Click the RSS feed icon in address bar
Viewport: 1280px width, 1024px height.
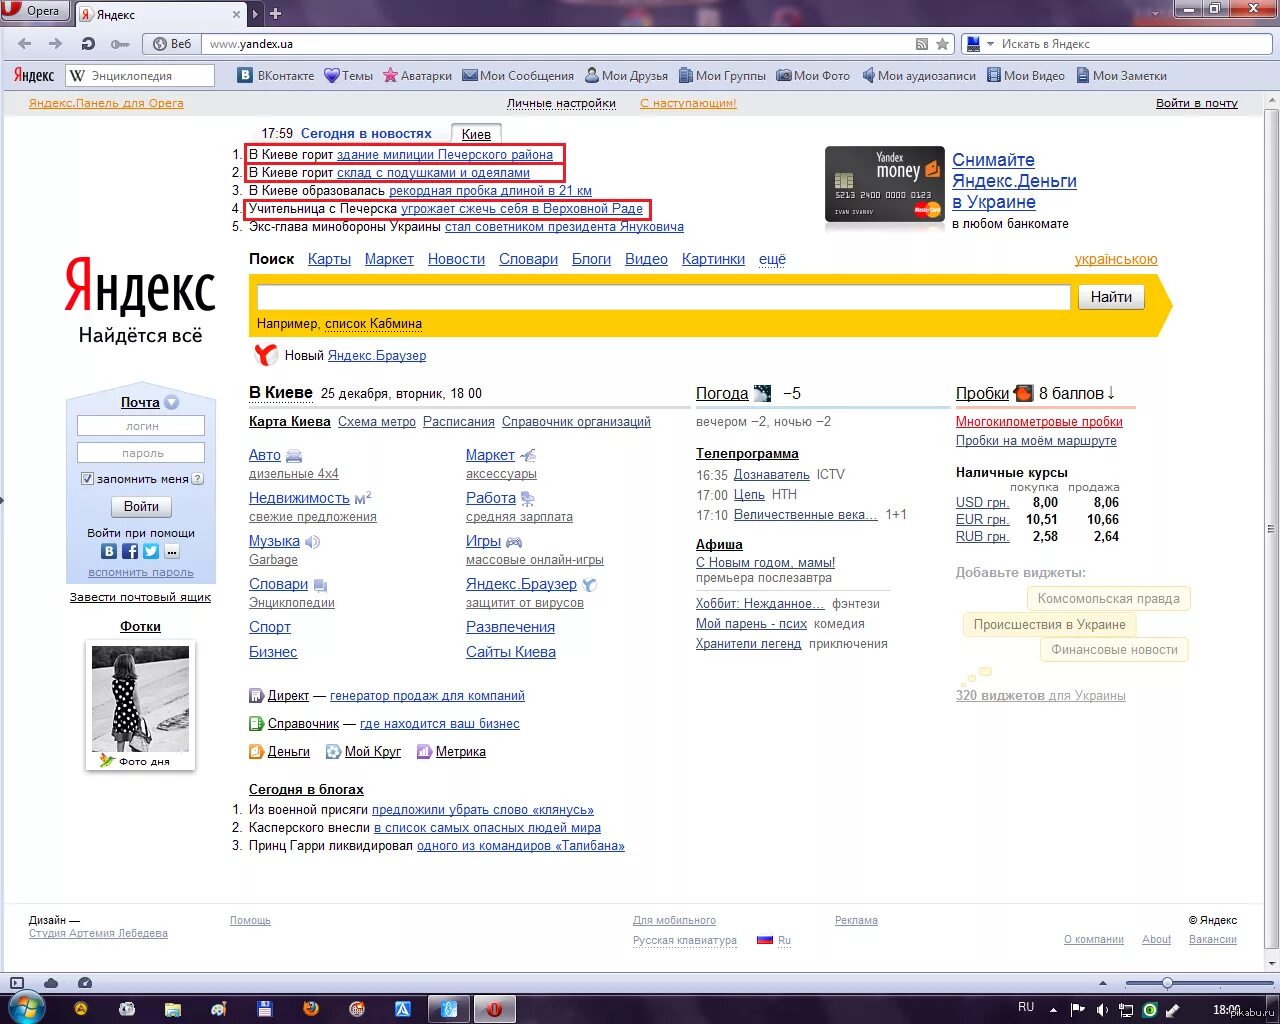(922, 44)
